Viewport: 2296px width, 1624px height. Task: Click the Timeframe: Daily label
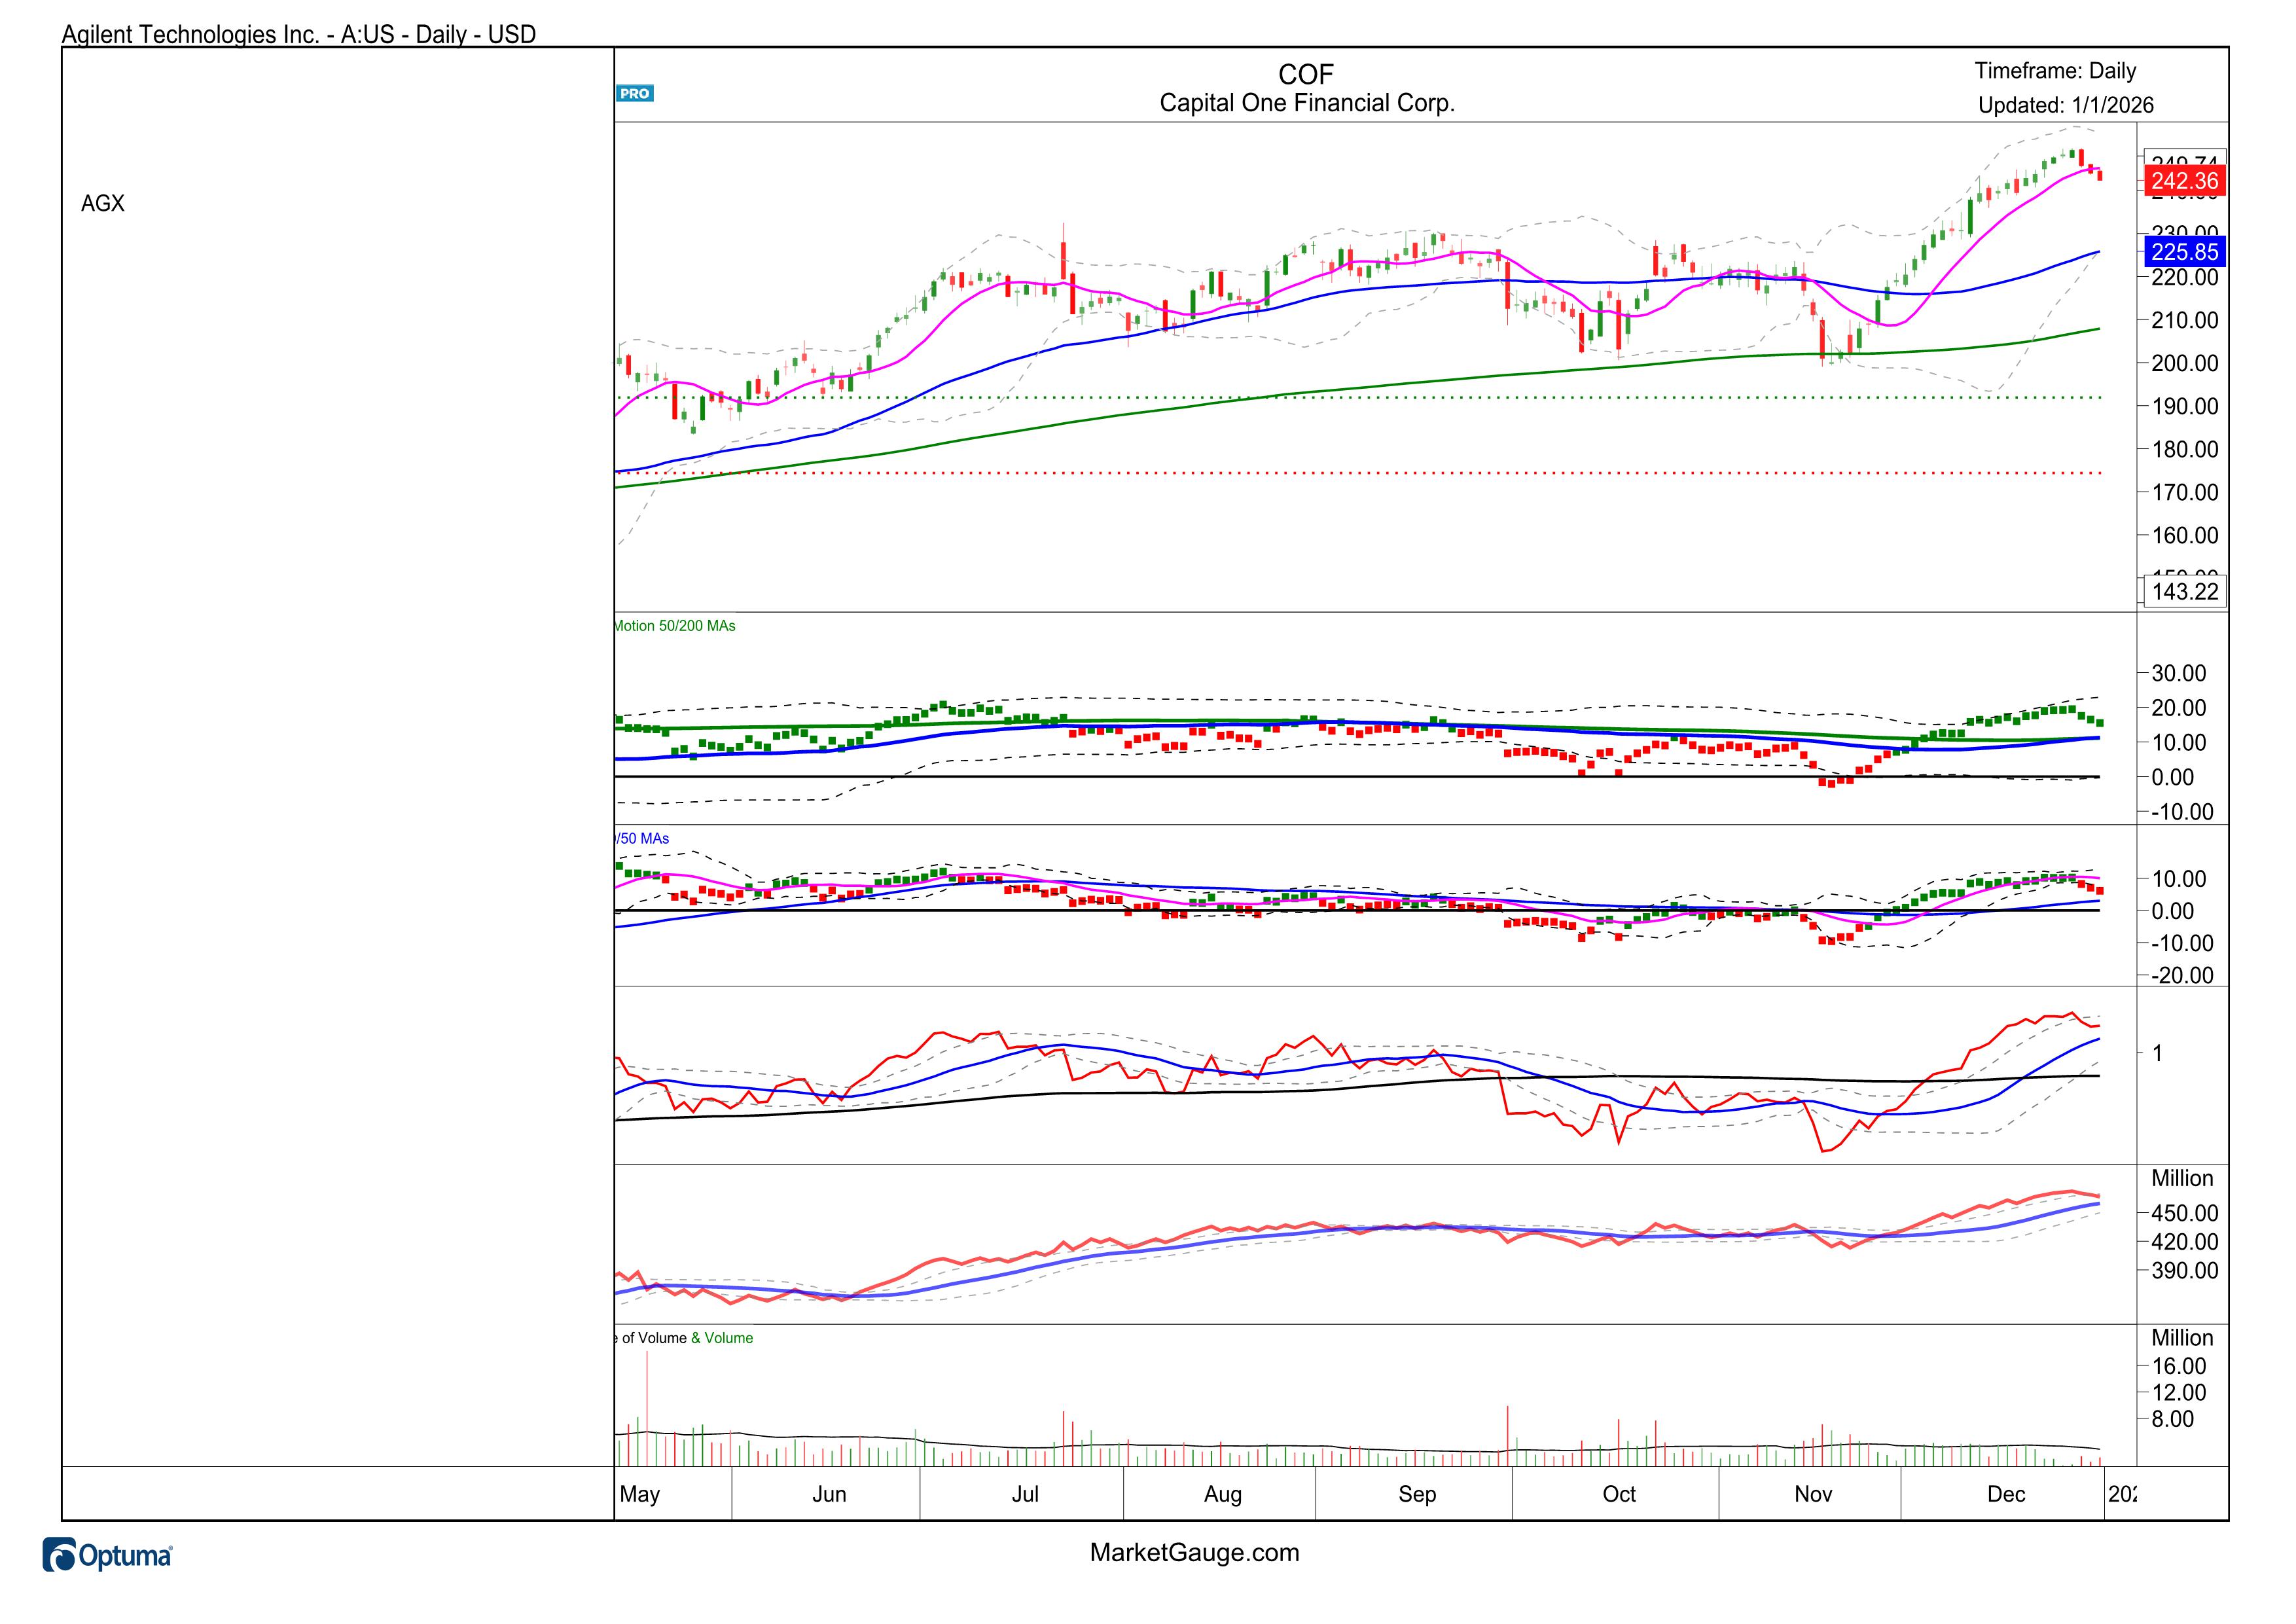(x=2055, y=71)
